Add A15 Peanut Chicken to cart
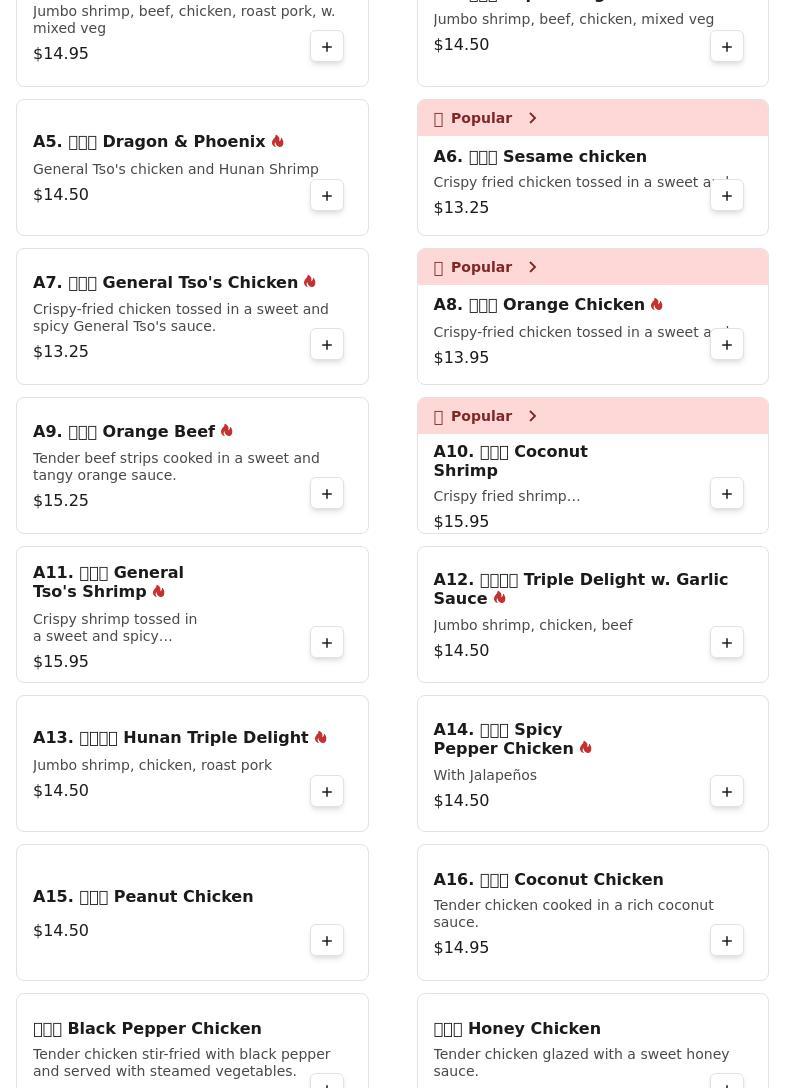The width and height of the screenshot is (785, 1088). 327,941
